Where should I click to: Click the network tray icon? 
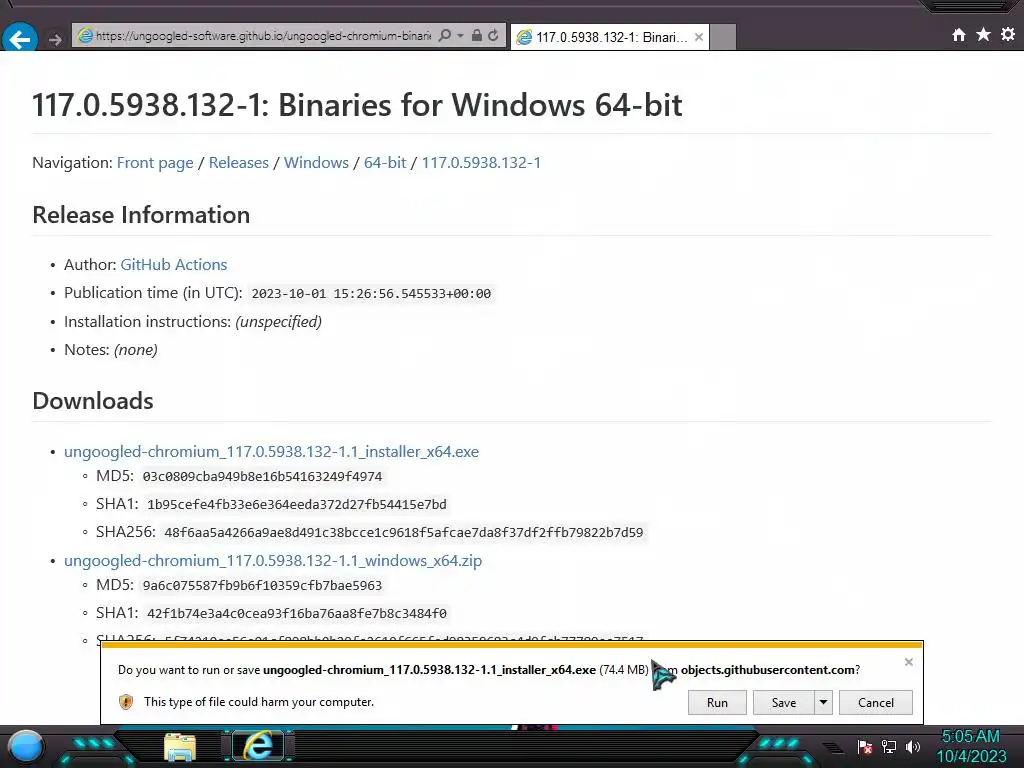(x=889, y=746)
